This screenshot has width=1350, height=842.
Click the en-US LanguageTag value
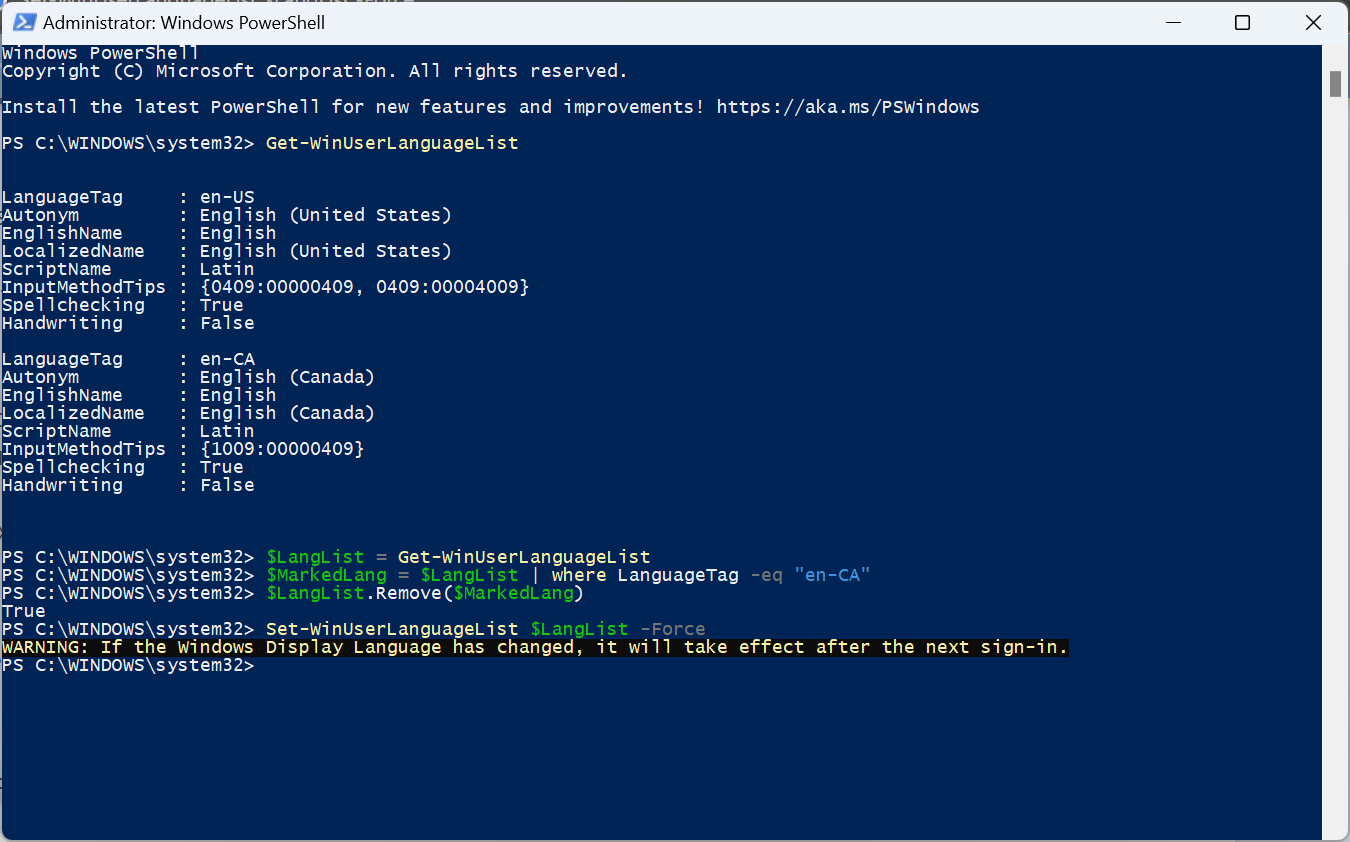pos(227,197)
